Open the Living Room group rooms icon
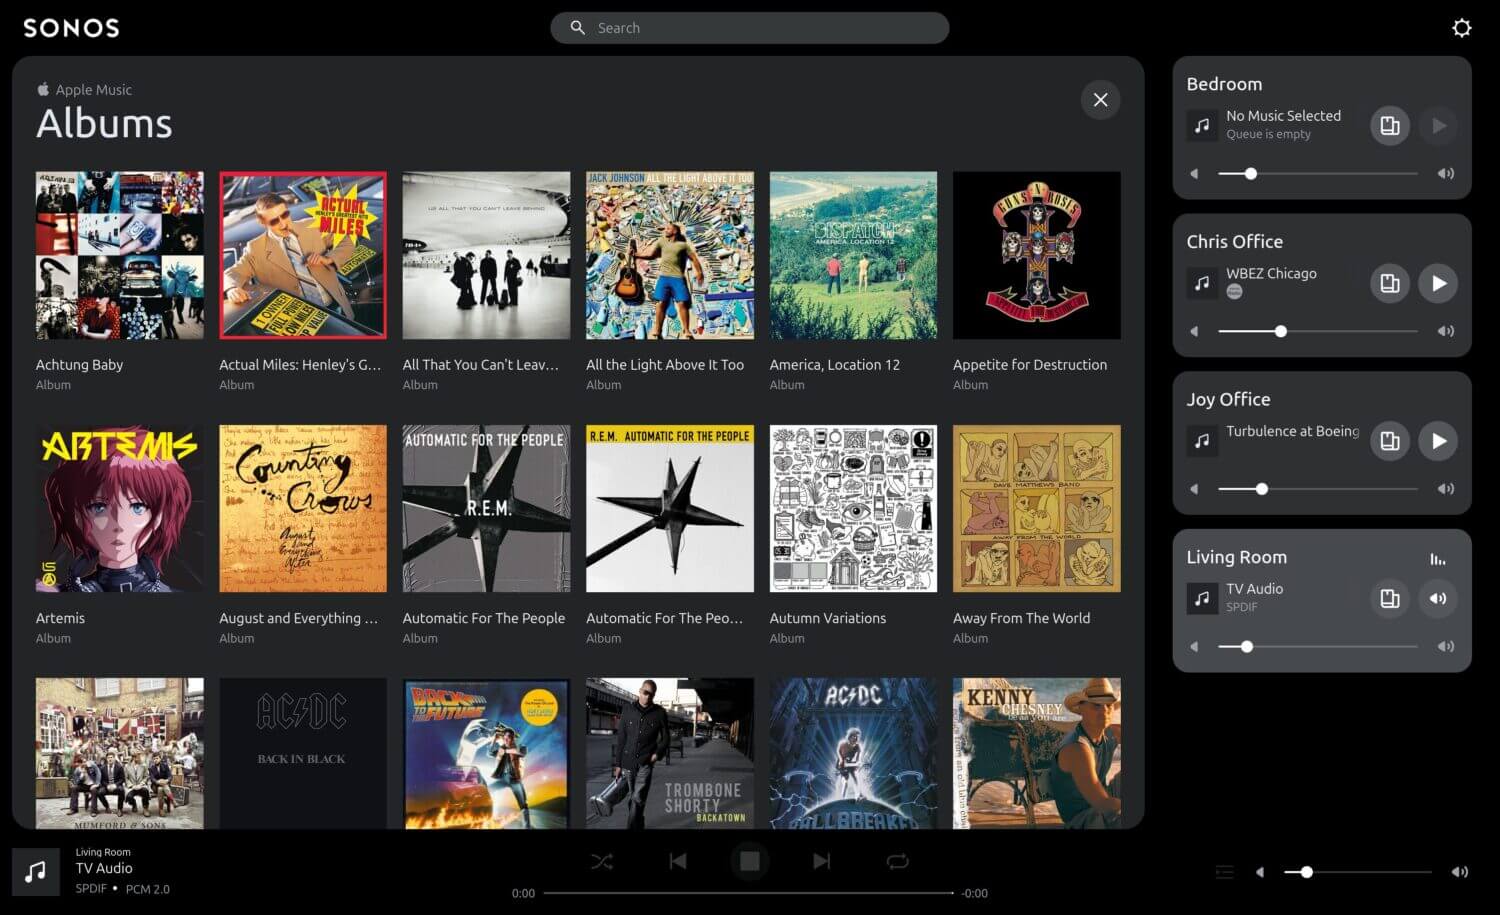 (x=1389, y=599)
